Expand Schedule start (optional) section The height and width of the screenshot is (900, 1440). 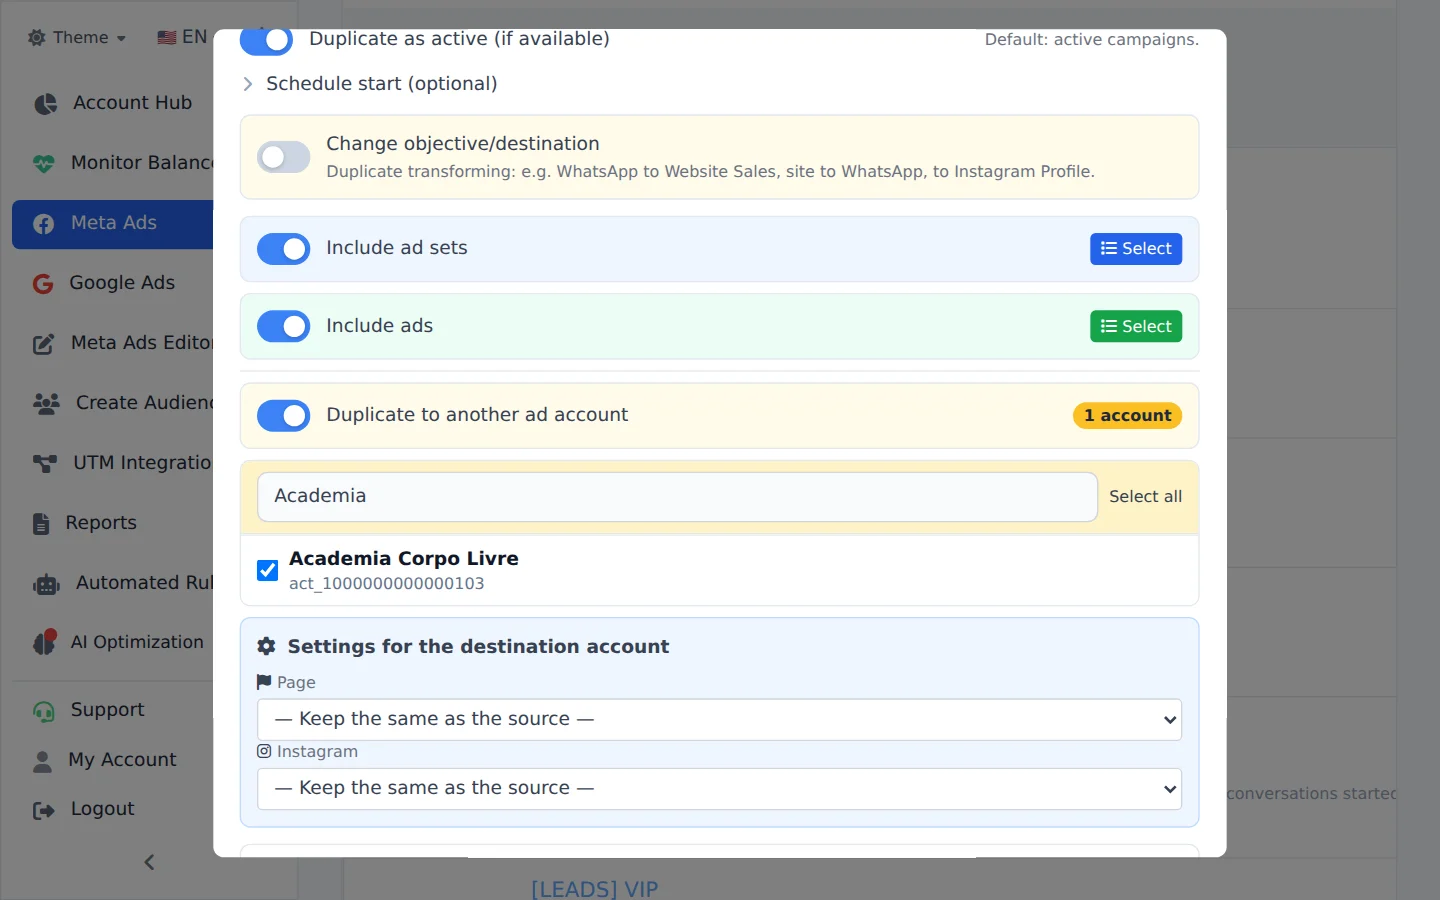pyautogui.click(x=369, y=84)
